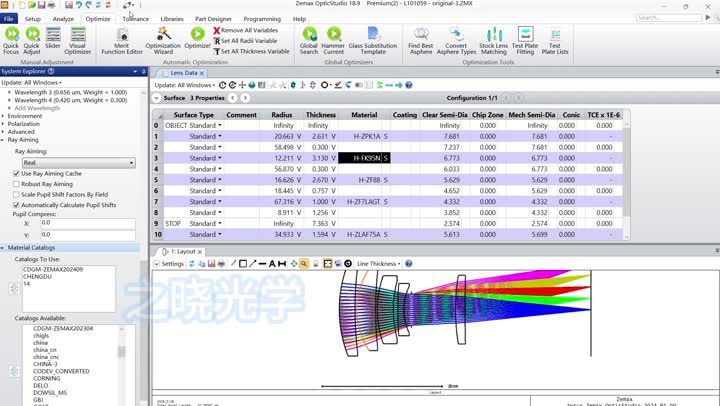Select CHENGDU in Catalogs To Use
The image size is (720, 406).
coord(37,276)
